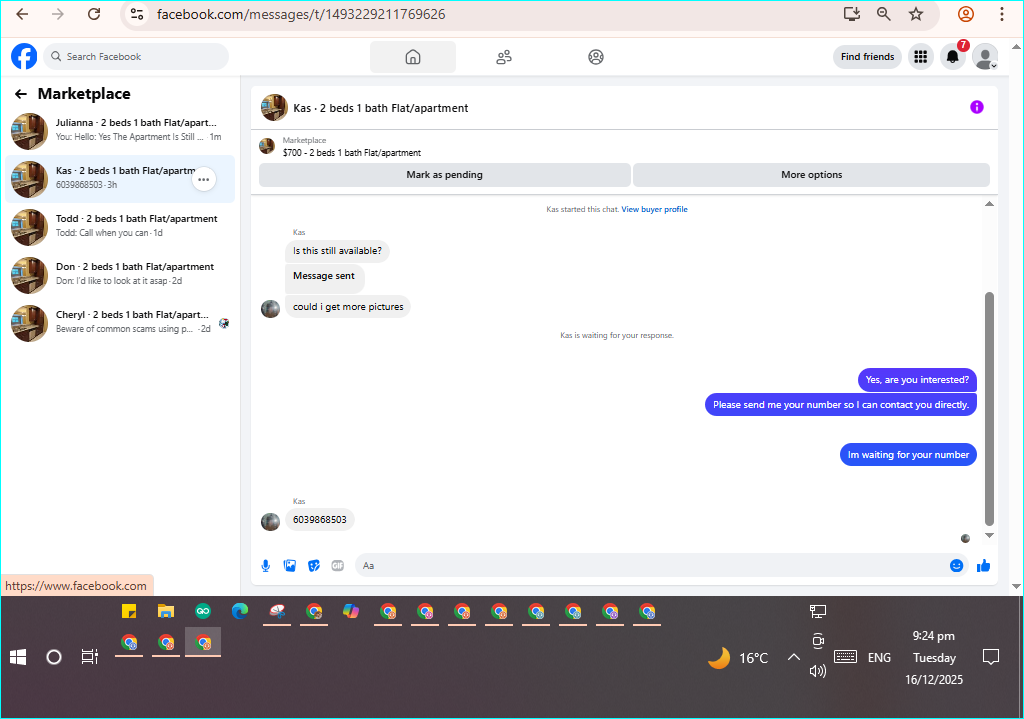Open the Groups tab icon
The image size is (1024, 719).
click(596, 57)
